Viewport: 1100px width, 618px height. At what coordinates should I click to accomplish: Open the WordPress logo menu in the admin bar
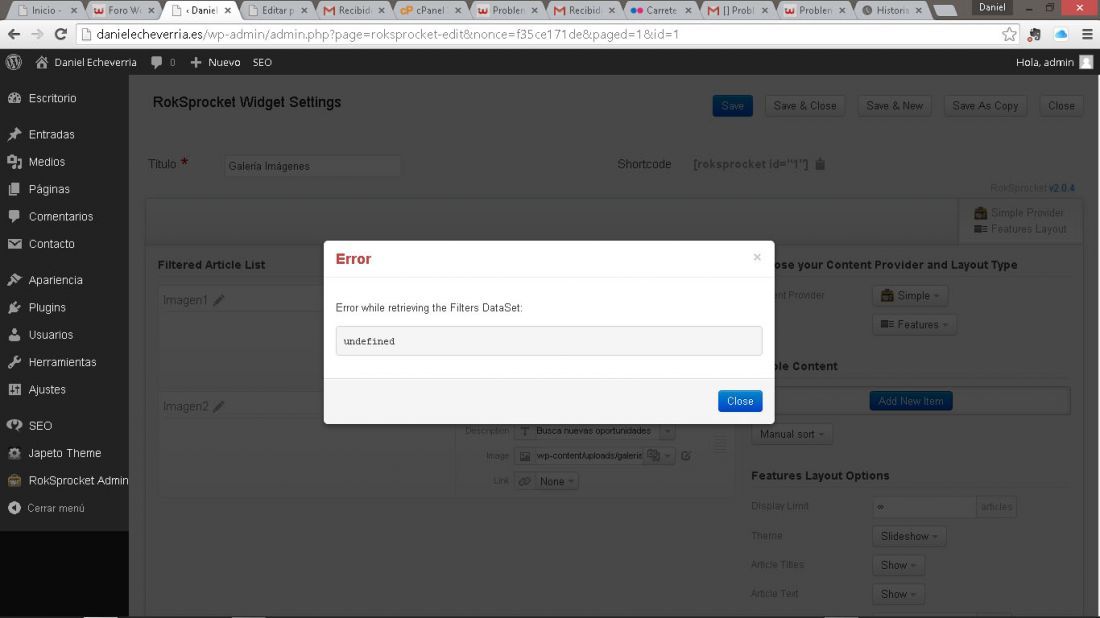tap(14, 62)
